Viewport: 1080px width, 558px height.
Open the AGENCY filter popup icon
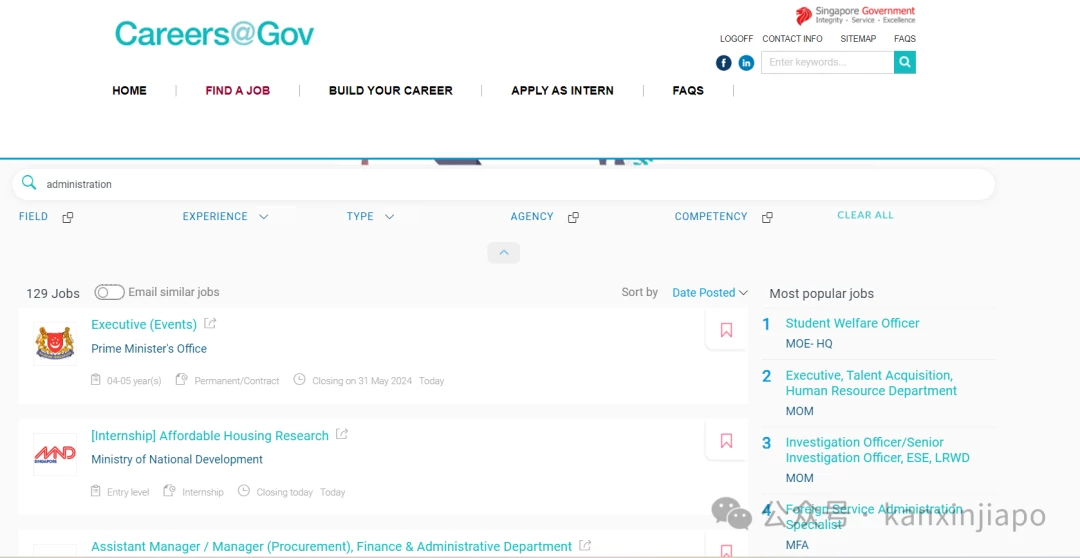573,217
